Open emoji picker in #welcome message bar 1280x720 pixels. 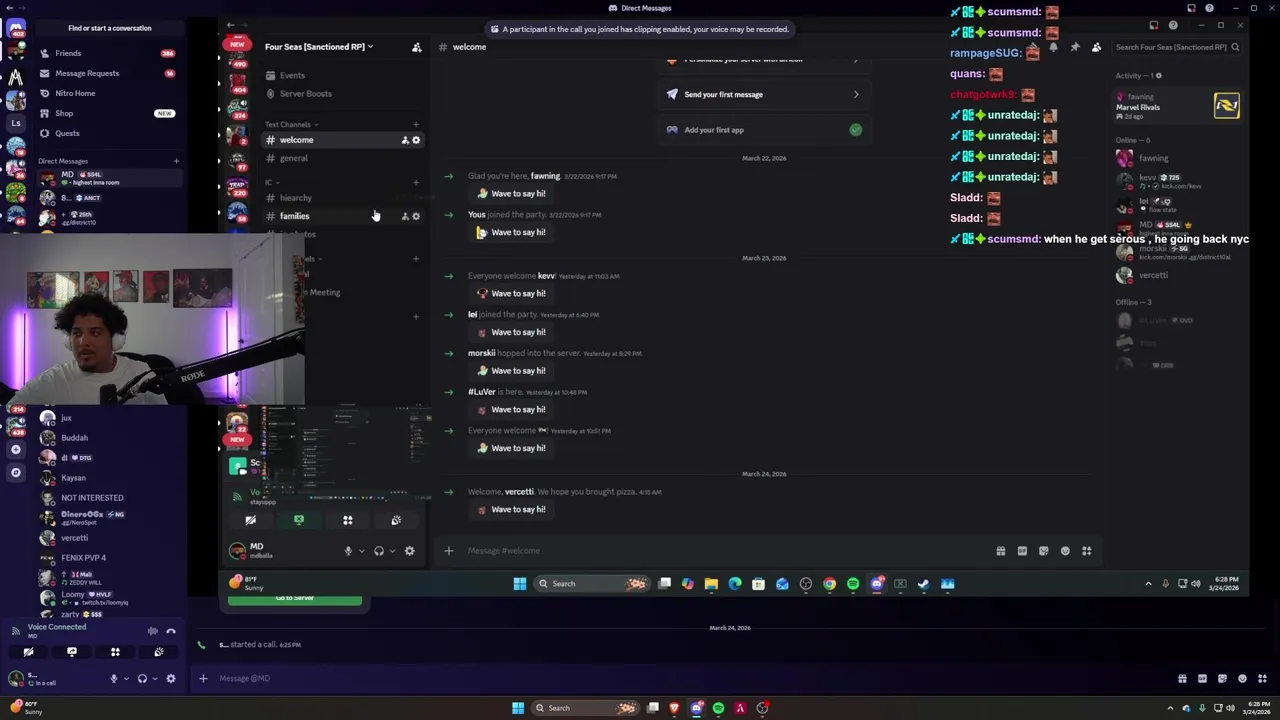(1065, 551)
